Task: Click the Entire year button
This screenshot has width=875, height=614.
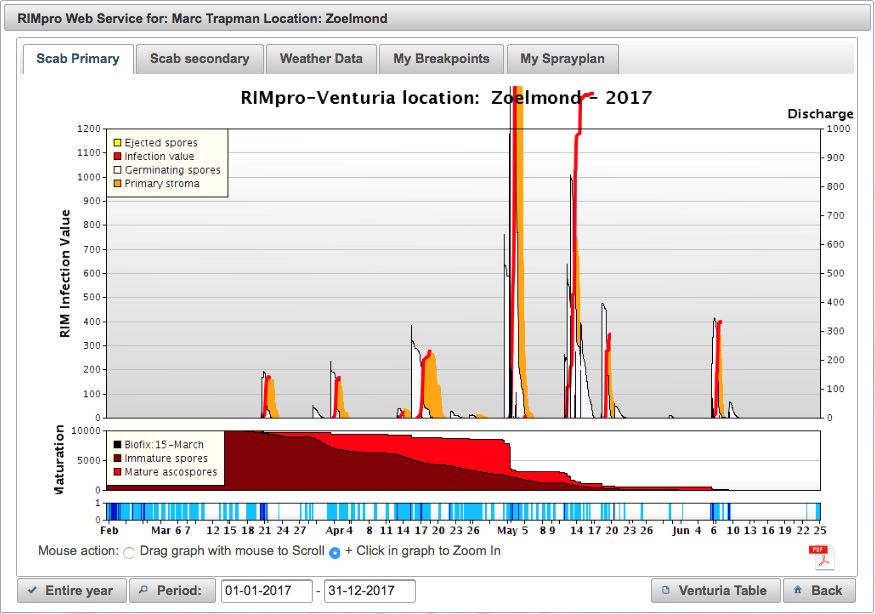Action: point(72,591)
